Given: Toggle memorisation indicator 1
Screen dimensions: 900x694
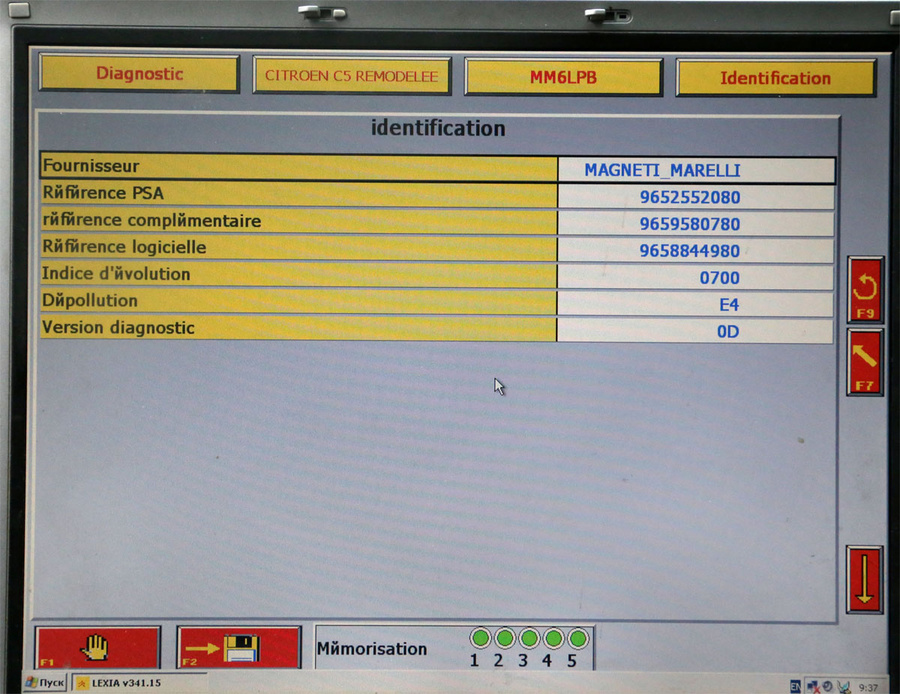Looking at the screenshot, I should click(x=480, y=638).
